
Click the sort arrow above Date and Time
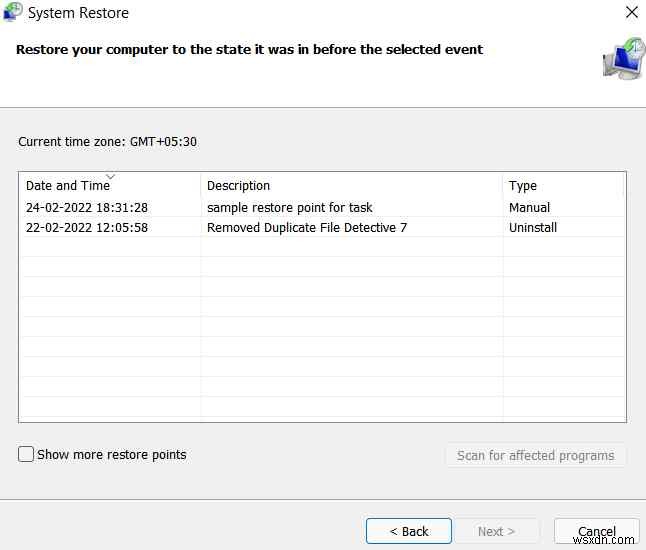(x=110, y=176)
